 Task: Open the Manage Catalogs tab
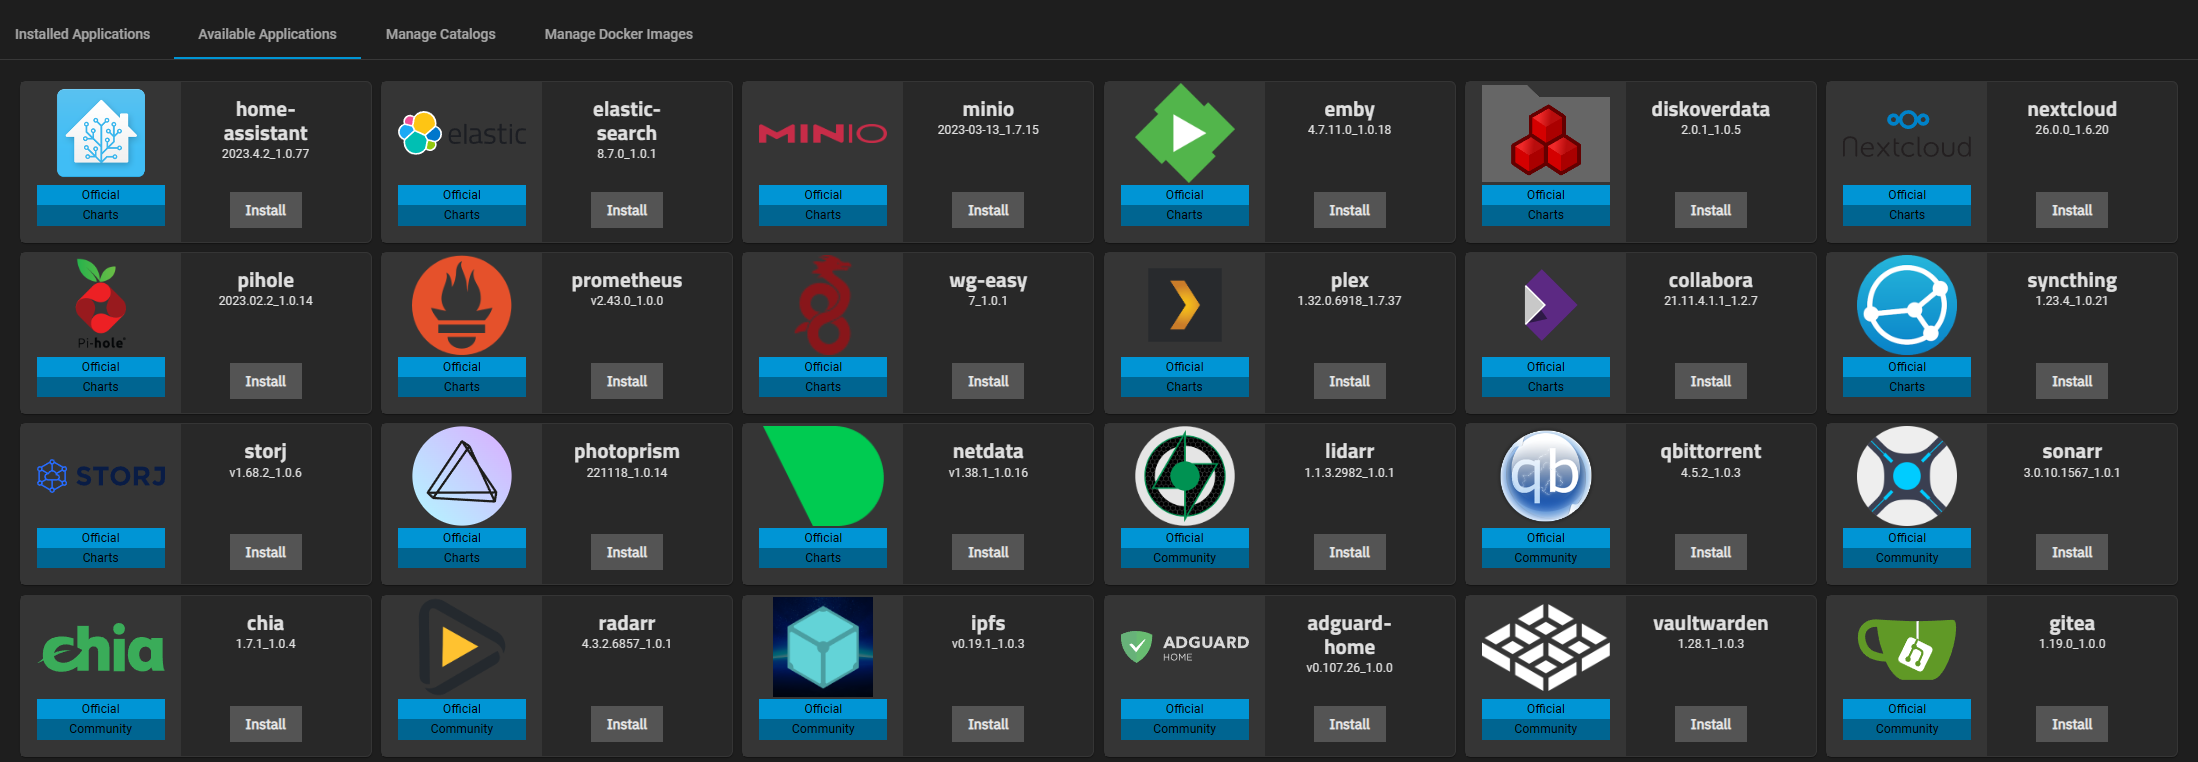point(440,34)
